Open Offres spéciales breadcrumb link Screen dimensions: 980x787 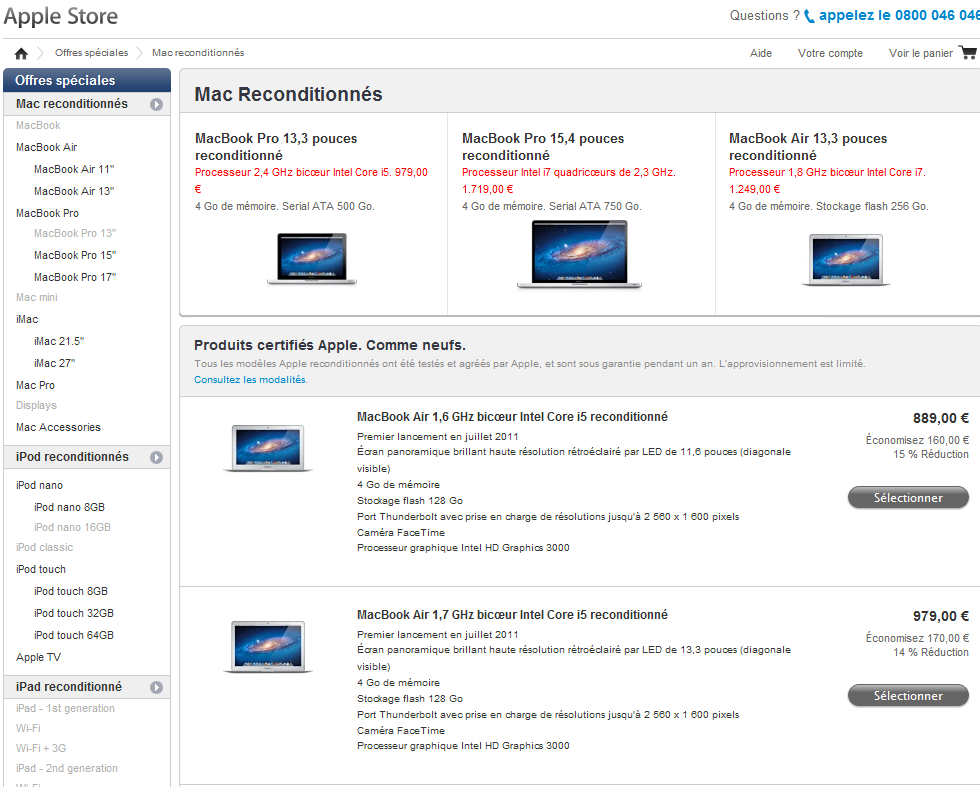point(91,53)
